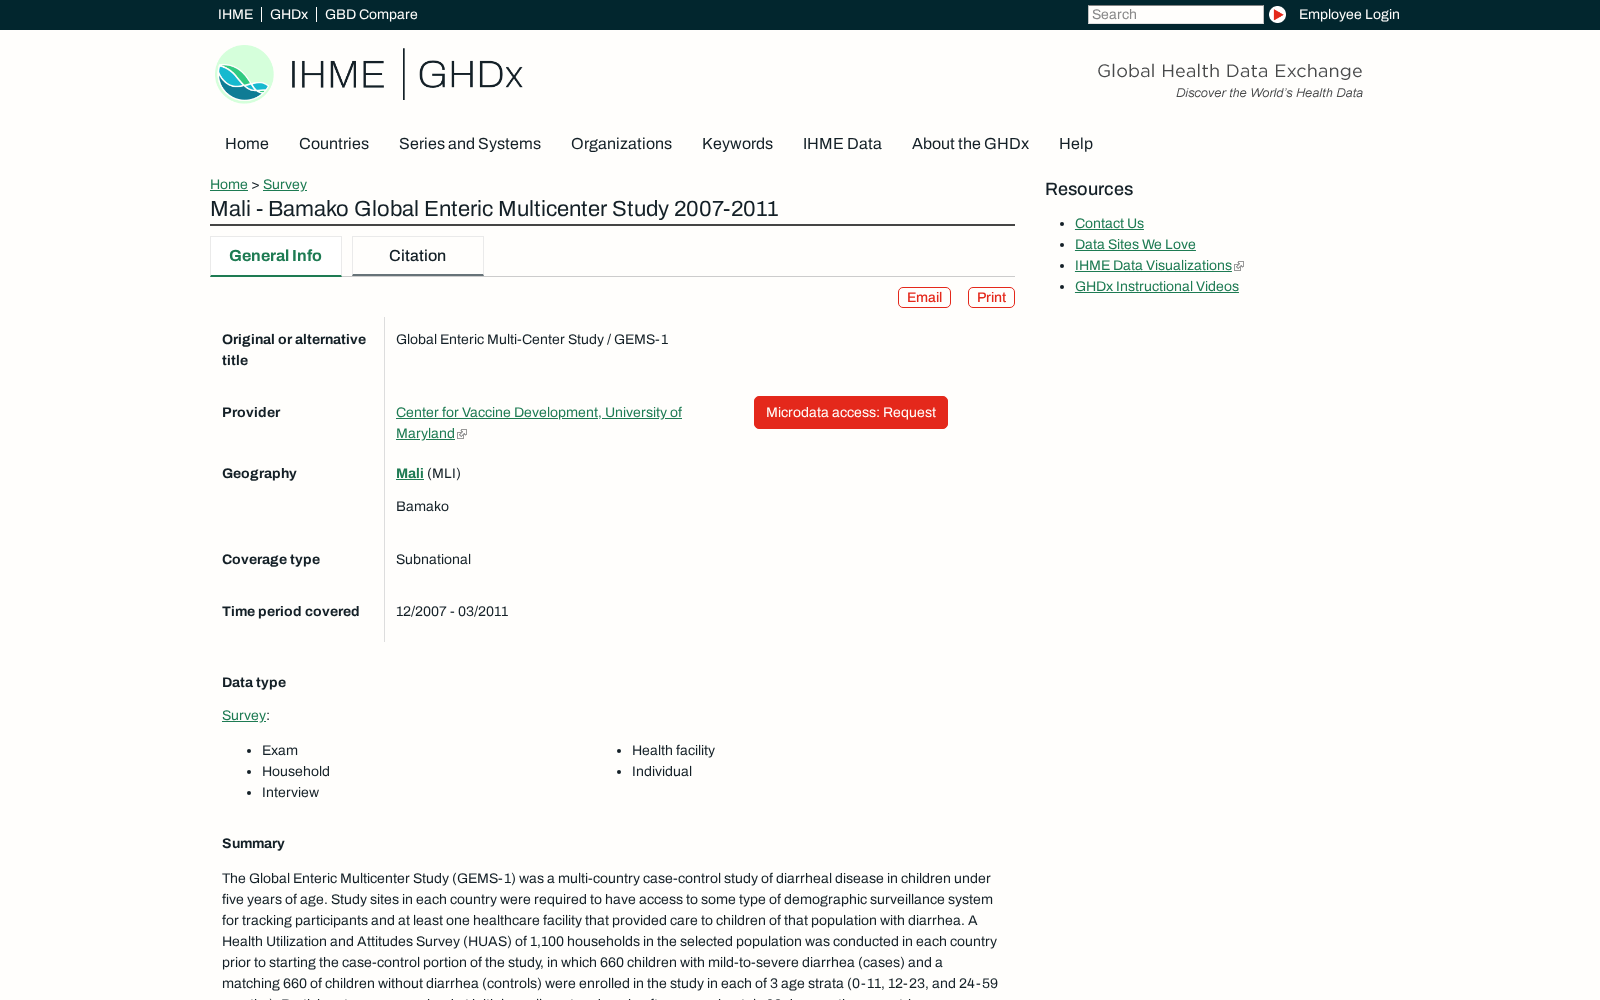
Task: Open IHME Data Visualizations link
Action: (x=1153, y=265)
